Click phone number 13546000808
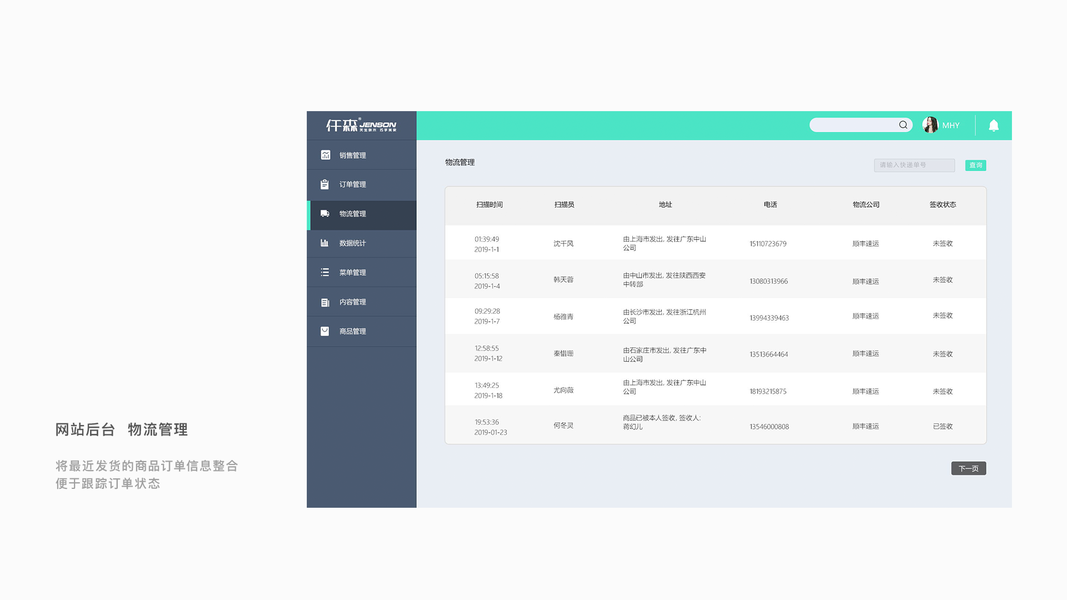Image resolution: width=1067 pixels, height=600 pixels. click(x=770, y=427)
